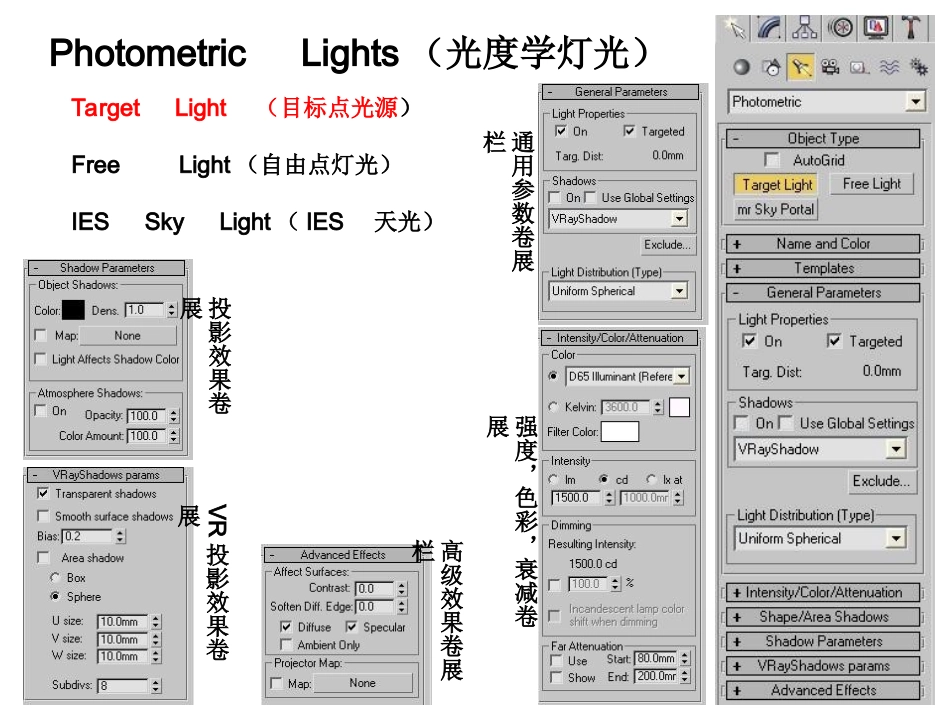Select the Geometry sphere category icon

coord(741,68)
